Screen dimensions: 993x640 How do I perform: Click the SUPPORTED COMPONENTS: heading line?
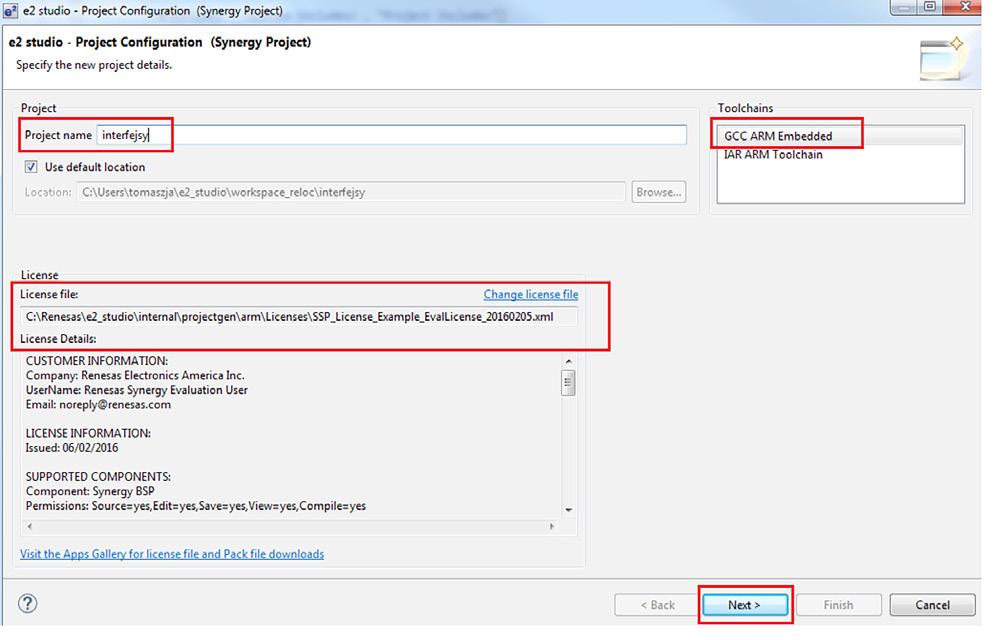tap(98, 477)
